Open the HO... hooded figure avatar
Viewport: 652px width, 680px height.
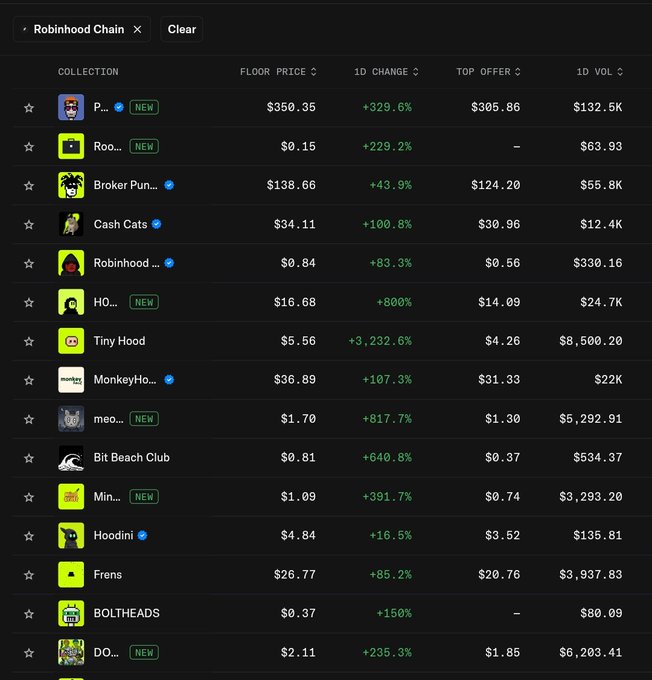[x=71, y=302]
